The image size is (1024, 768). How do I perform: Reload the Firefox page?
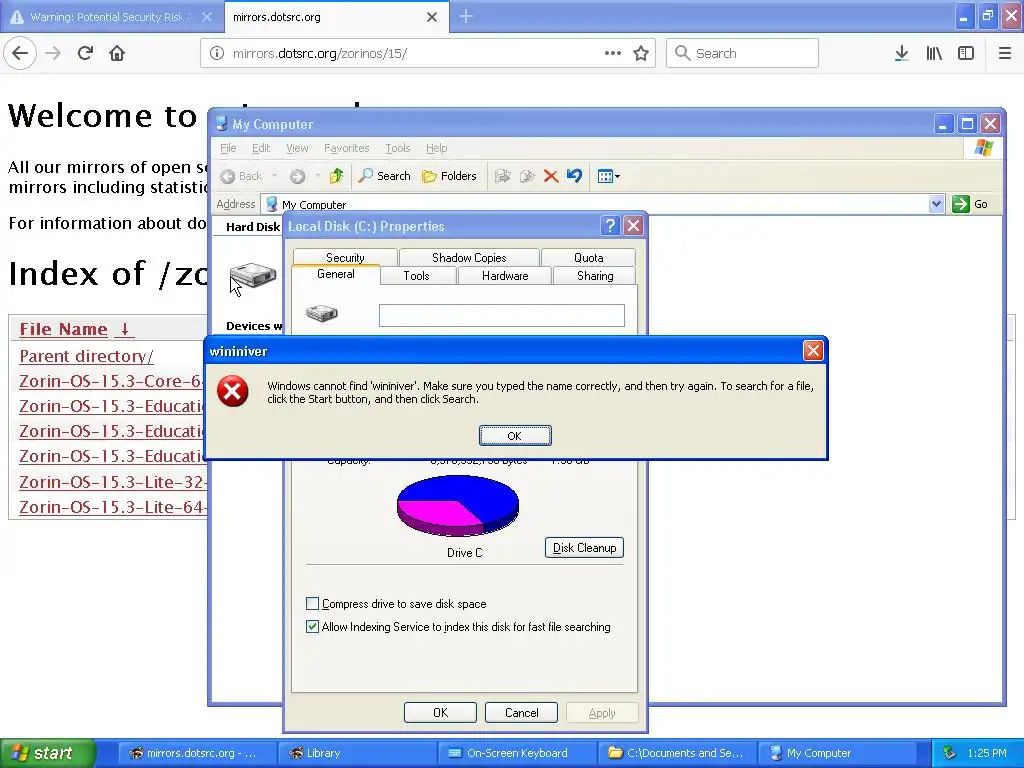coord(85,53)
